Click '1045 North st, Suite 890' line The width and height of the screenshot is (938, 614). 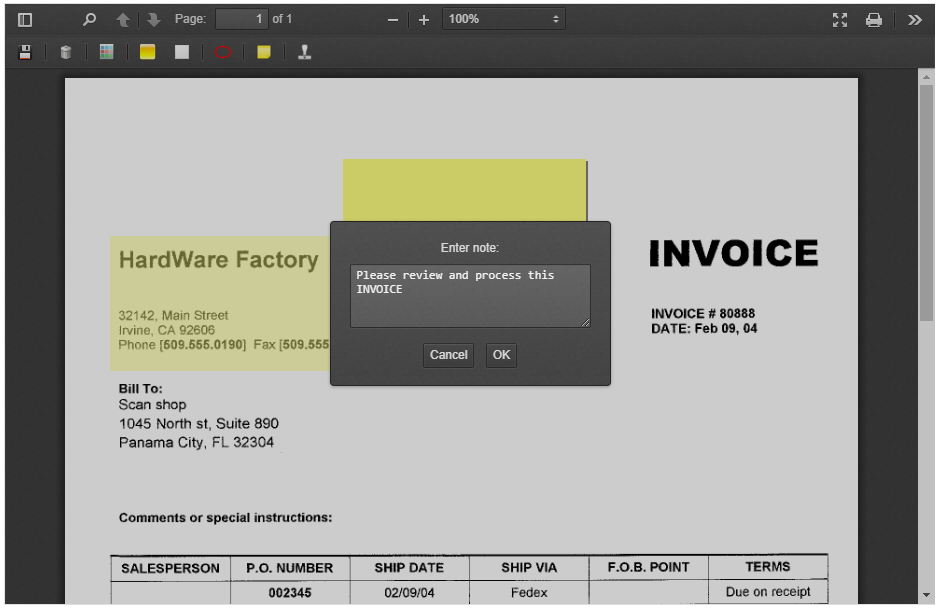pyautogui.click(x=199, y=424)
